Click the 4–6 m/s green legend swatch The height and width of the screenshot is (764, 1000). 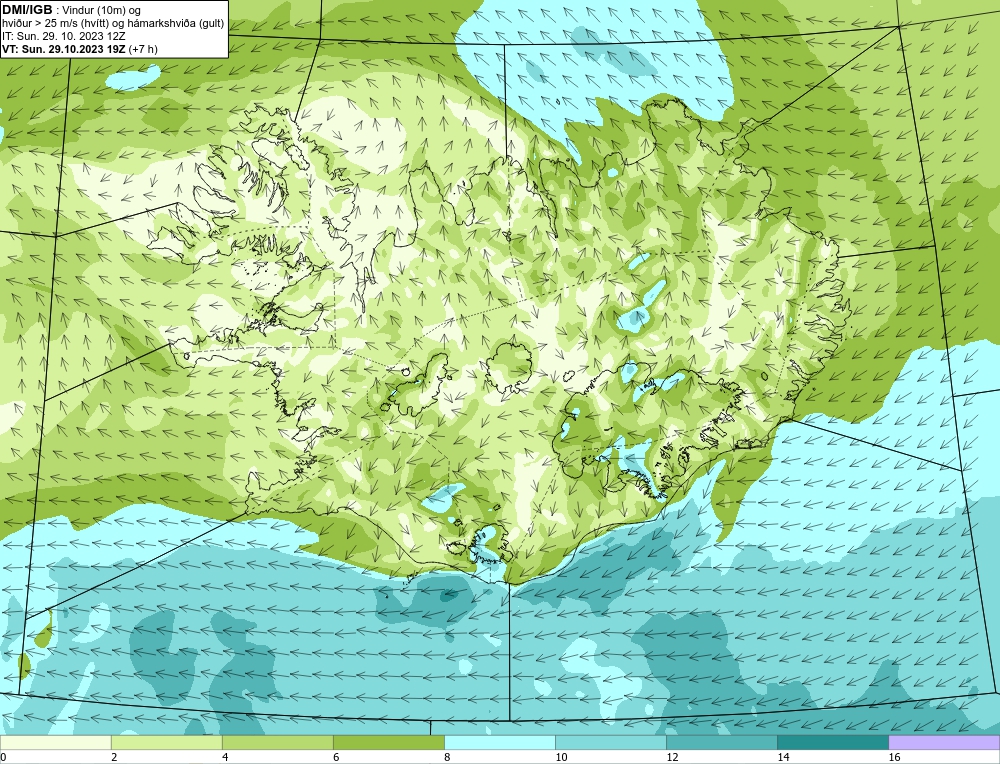[277, 742]
